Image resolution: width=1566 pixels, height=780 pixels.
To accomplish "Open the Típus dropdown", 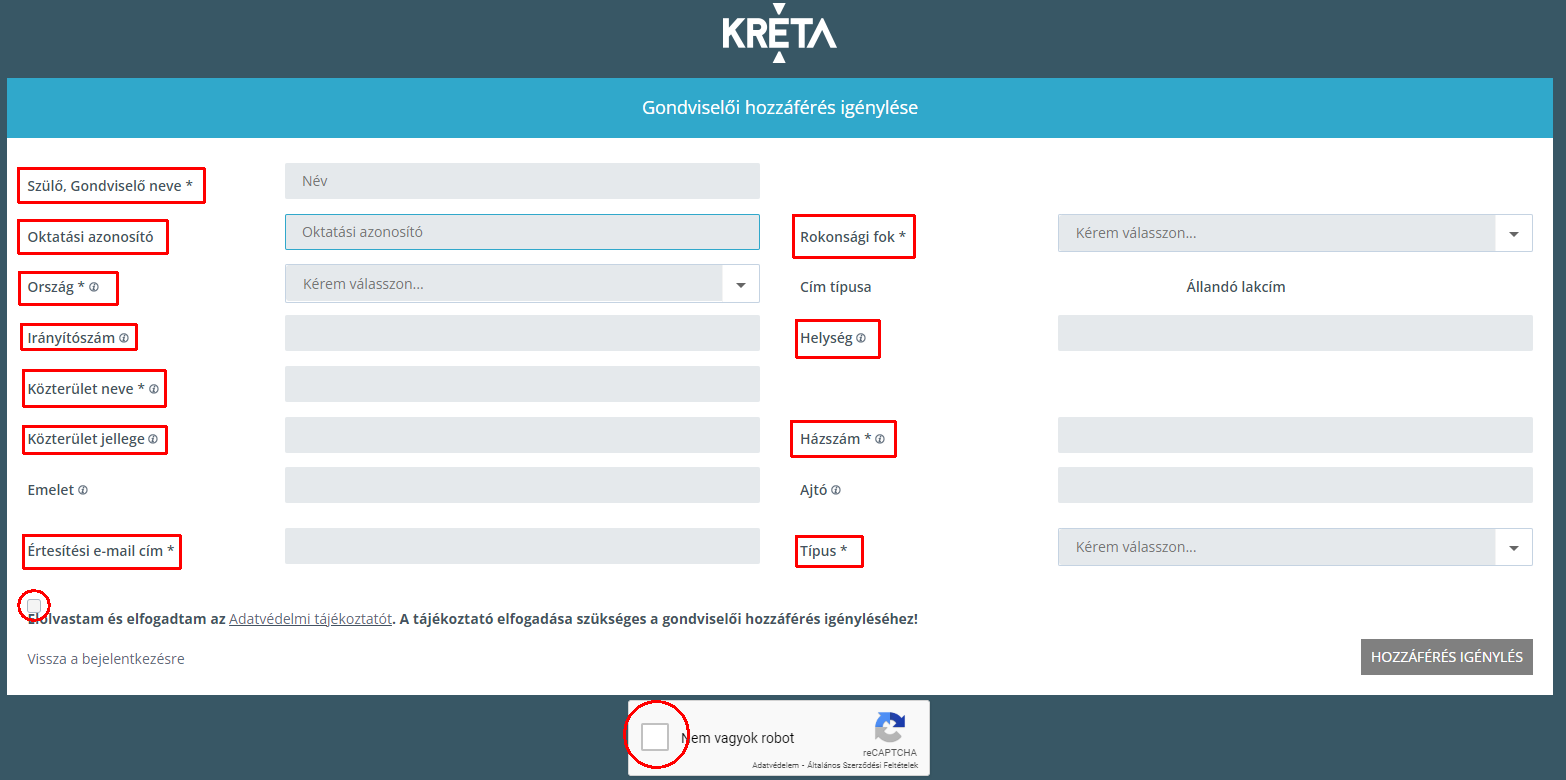I will (1295, 547).
